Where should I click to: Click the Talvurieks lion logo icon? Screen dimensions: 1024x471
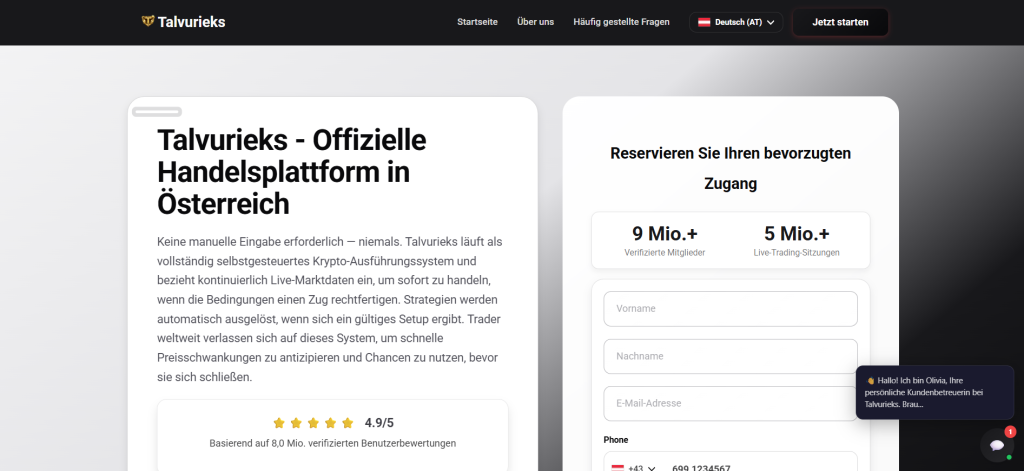pos(148,22)
